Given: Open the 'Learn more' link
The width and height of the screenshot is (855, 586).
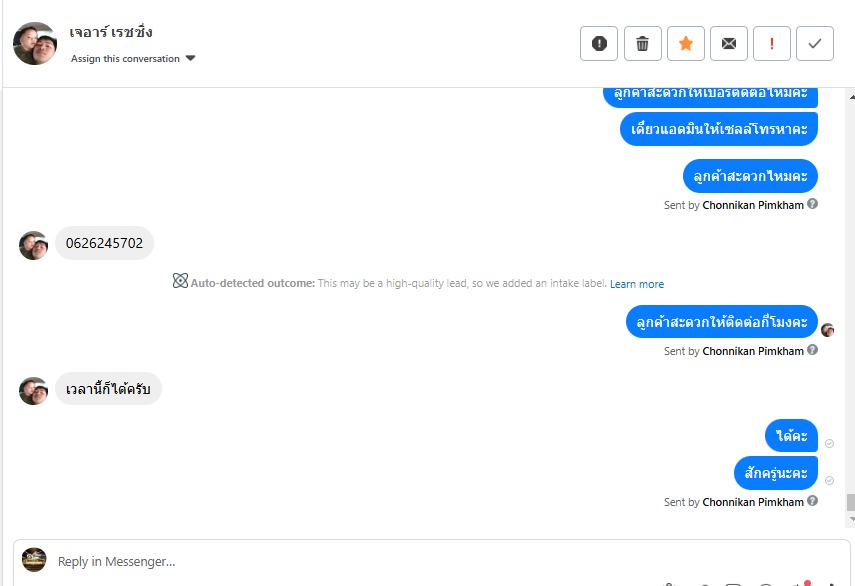Looking at the screenshot, I should coord(637,284).
